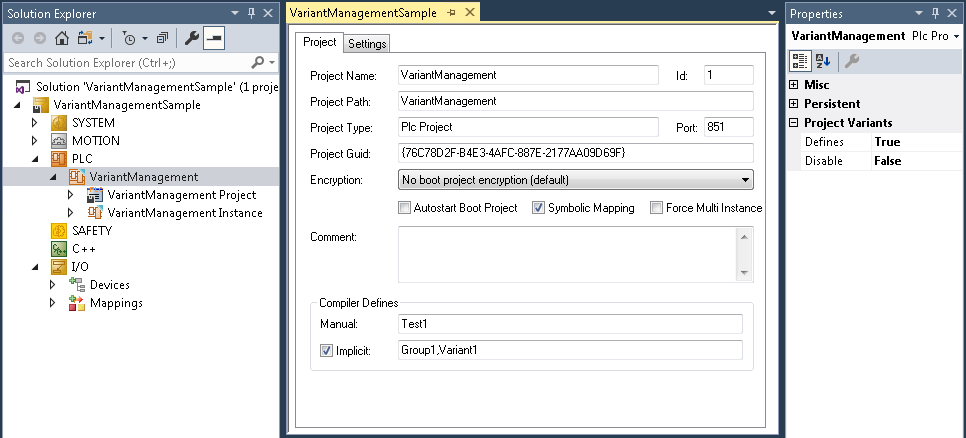Image resolution: width=966 pixels, height=438 pixels.
Task: Expand the Devices node
Action: point(53,285)
